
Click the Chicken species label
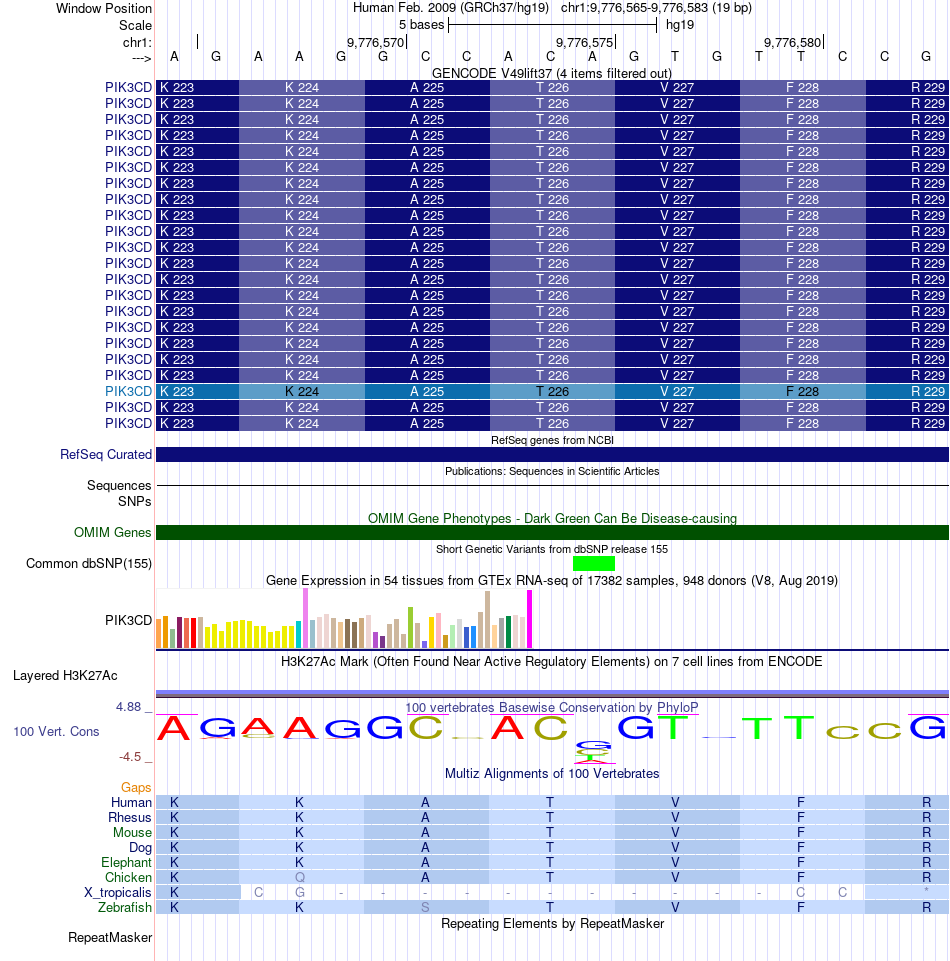[128, 878]
